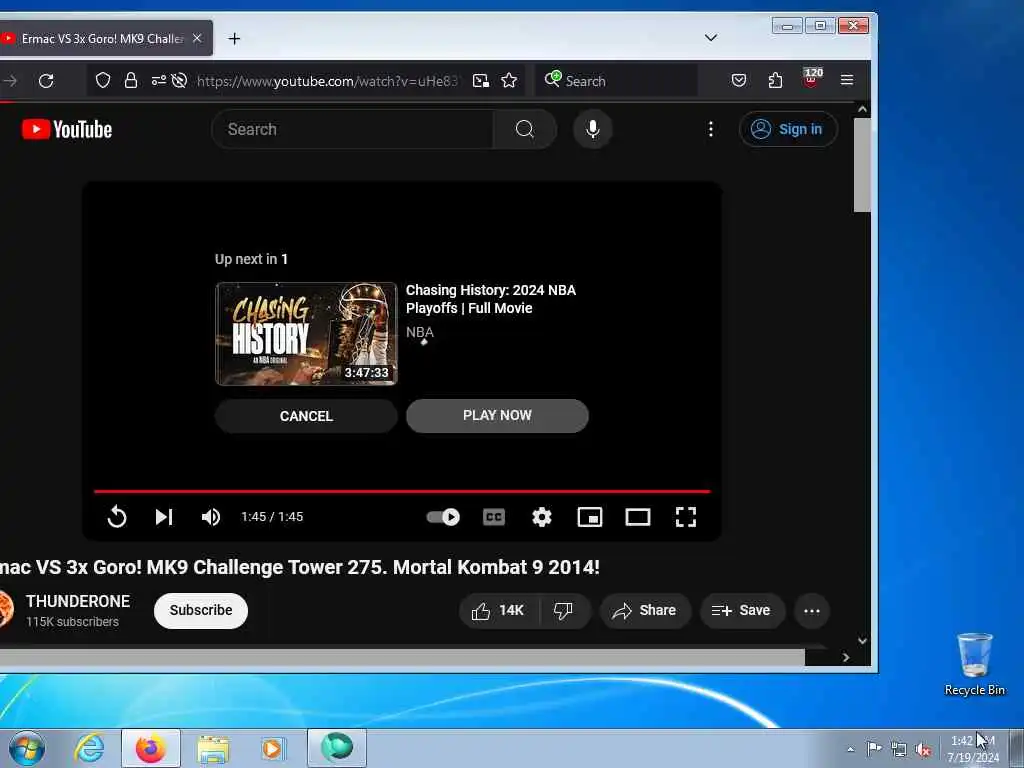Screen dimensions: 1024x768
Task: Click the Firefox forward arrow
Action: point(10,81)
